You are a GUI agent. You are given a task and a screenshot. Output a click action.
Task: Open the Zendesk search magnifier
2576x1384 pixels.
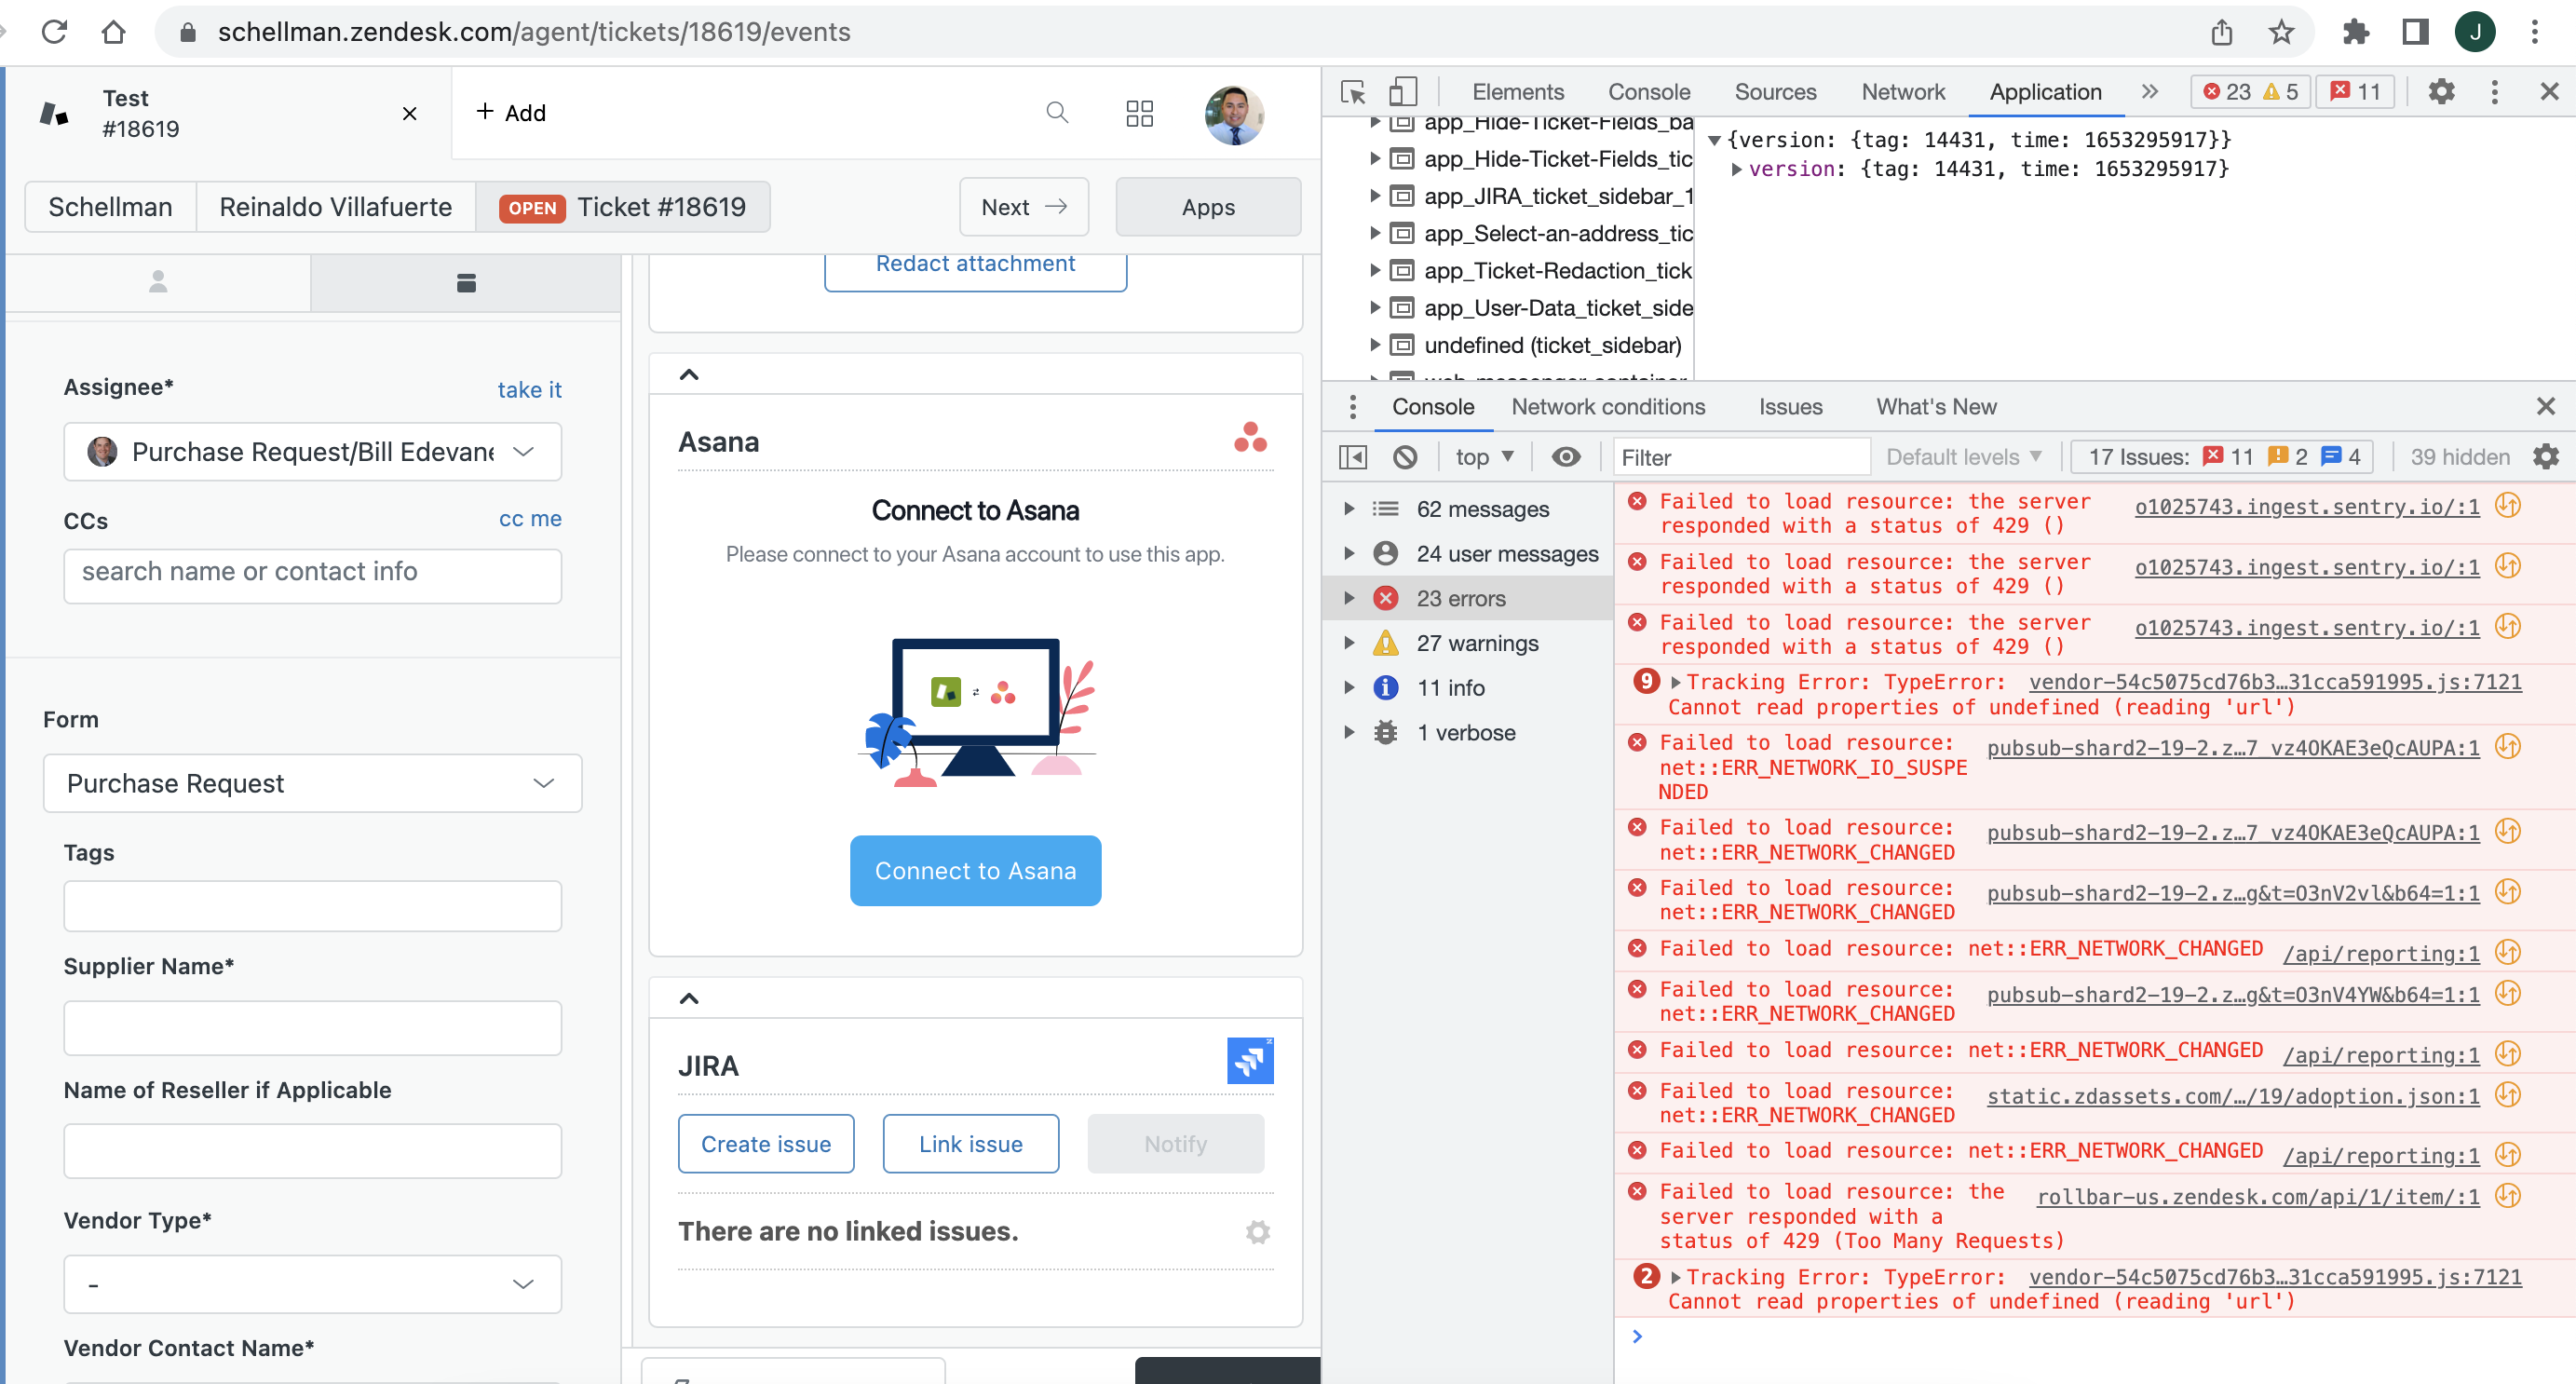tap(1057, 113)
